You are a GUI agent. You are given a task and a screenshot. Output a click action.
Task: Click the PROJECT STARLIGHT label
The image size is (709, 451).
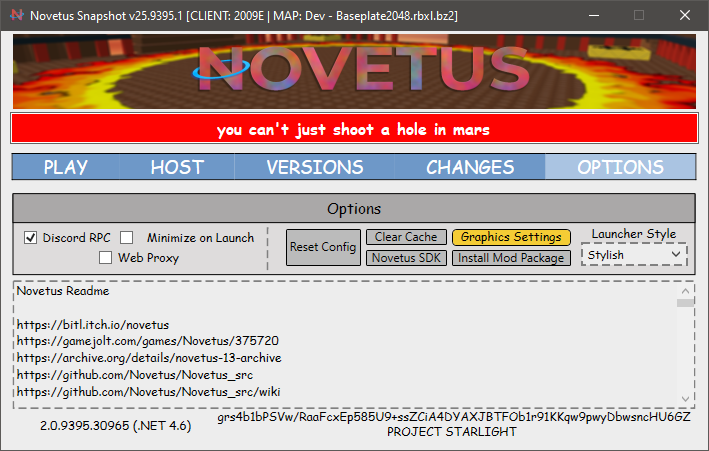pyautogui.click(x=452, y=432)
